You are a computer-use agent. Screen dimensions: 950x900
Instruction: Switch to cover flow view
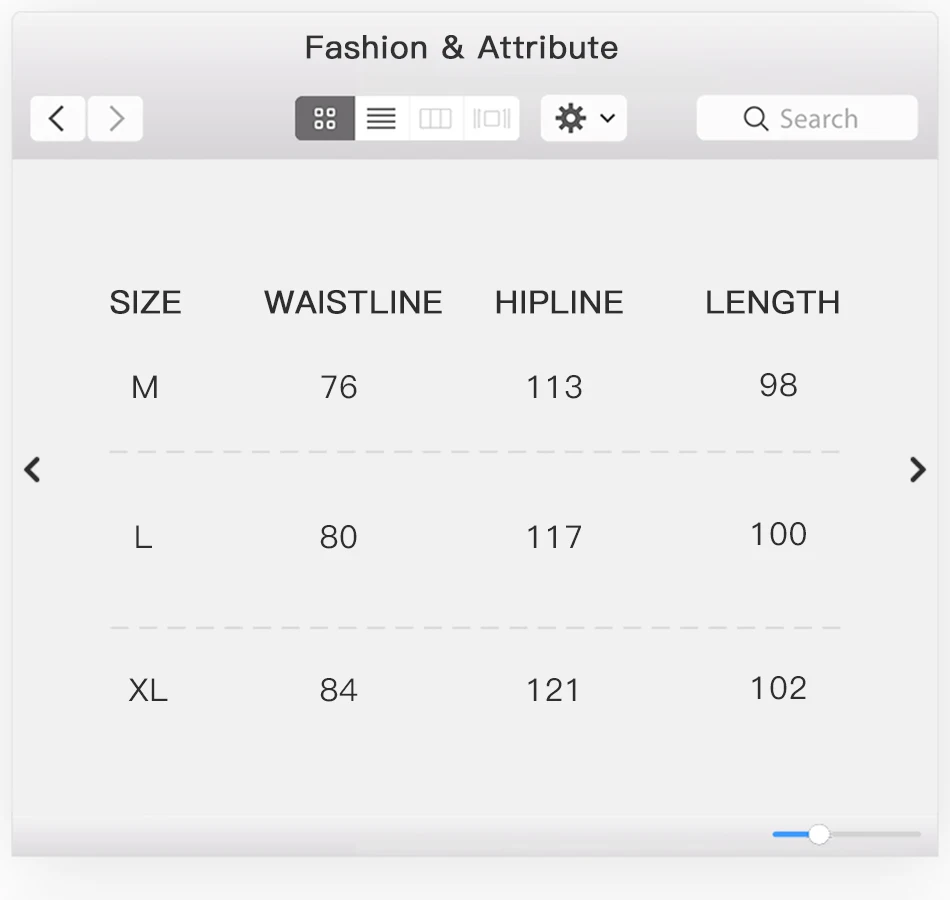tap(492, 119)
